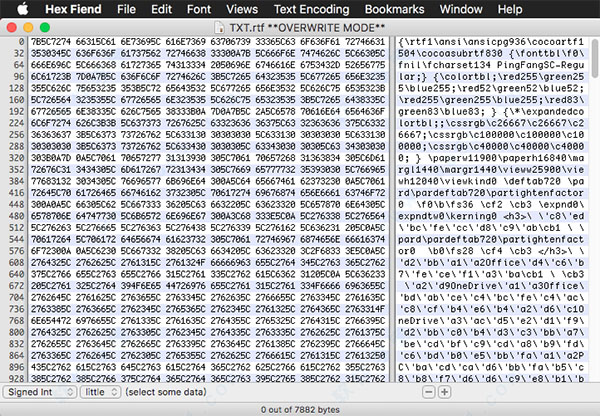
Task: Click text line 'fnil\fcharset134 PingFangSC-Regu'
Action: pos(491,65)
